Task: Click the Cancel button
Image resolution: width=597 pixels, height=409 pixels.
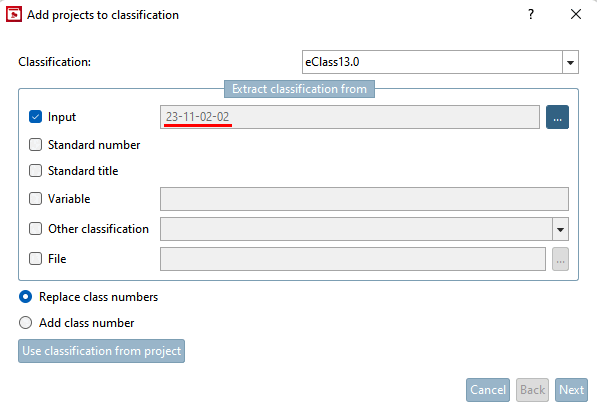Action: (488, 390)
